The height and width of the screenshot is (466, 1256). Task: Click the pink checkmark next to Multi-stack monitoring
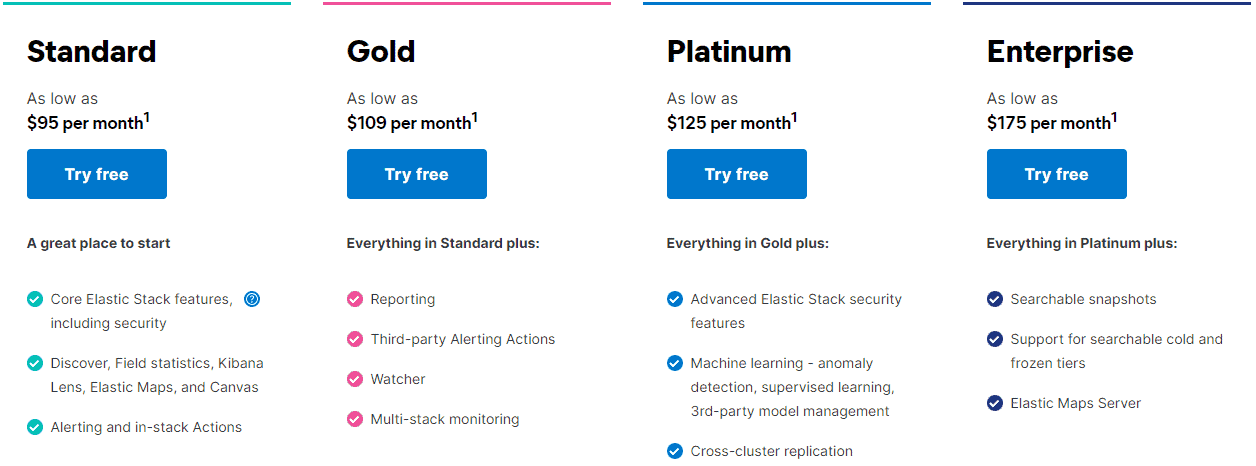(355, 419)
